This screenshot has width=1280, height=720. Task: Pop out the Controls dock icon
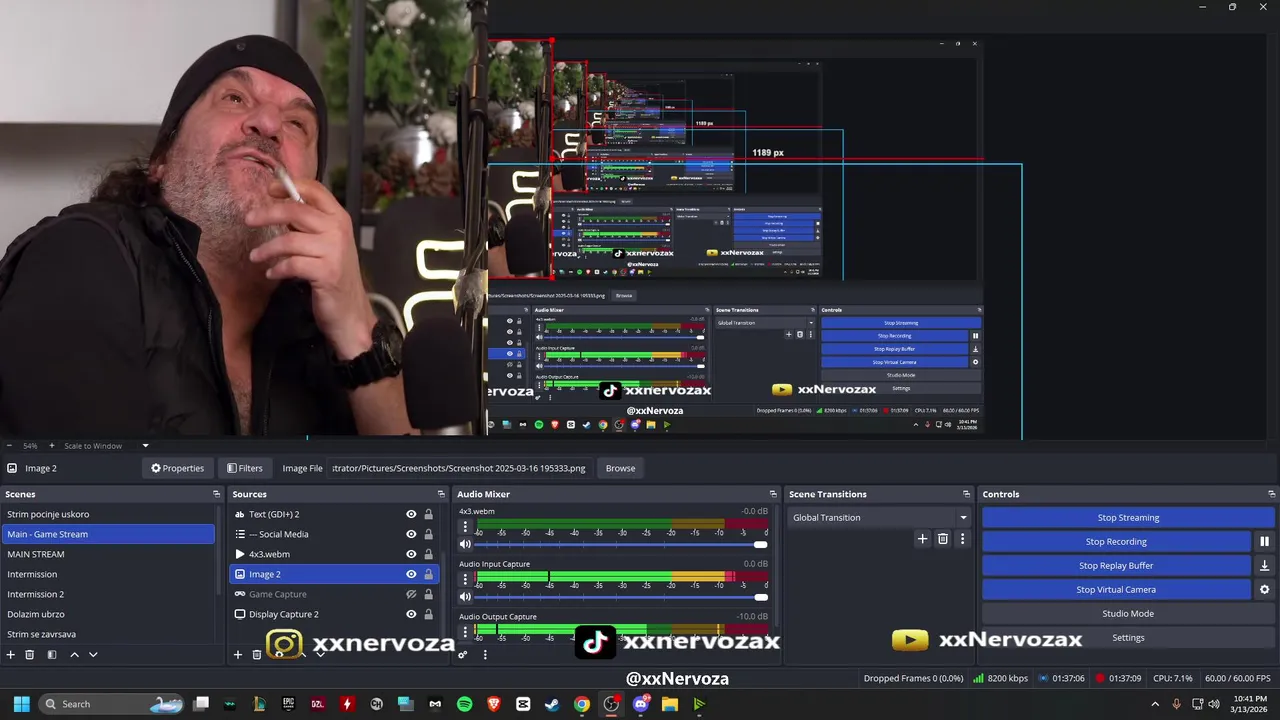(x=1271, y=494)
